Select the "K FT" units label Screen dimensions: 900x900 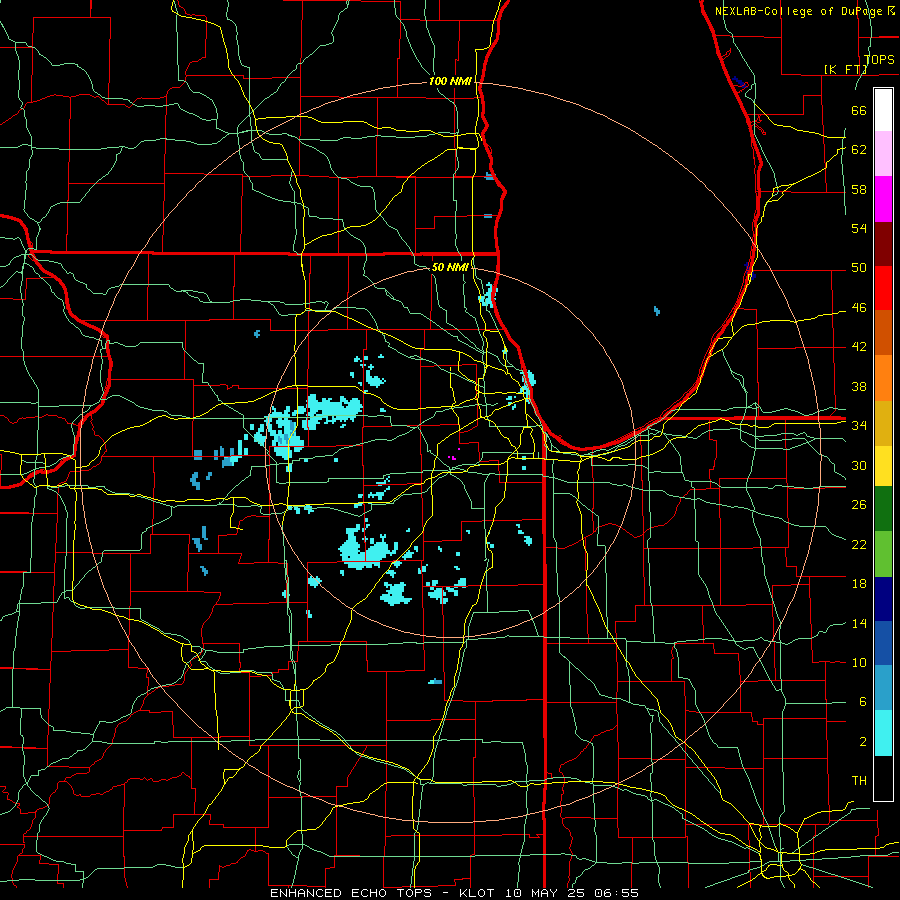coord(846,69)
